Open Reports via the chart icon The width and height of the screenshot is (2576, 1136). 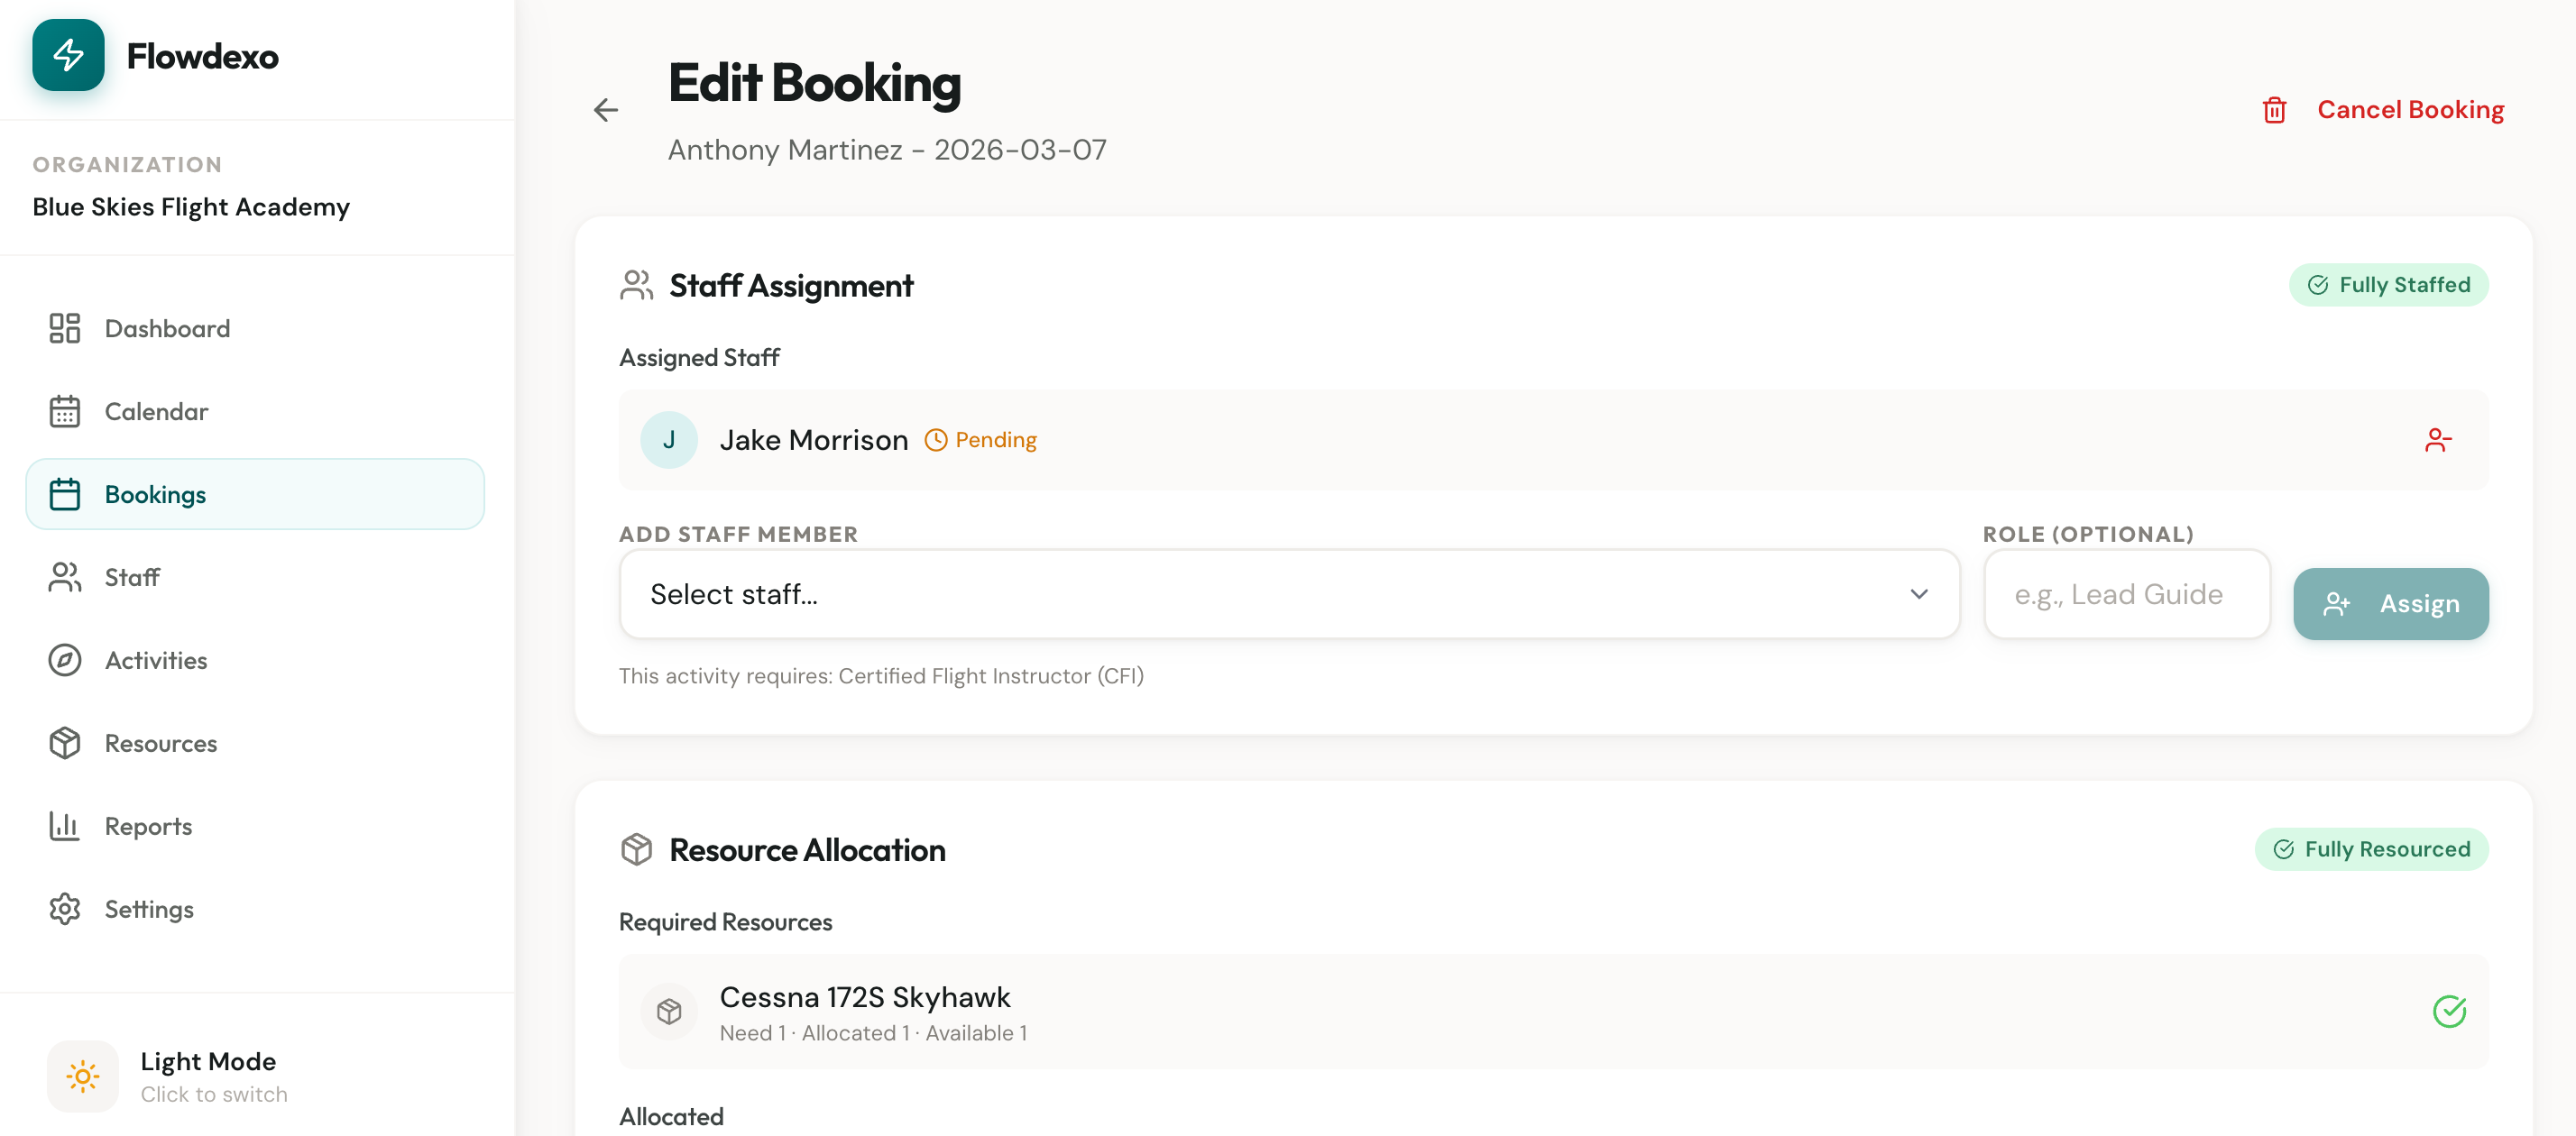coord(65,826)
